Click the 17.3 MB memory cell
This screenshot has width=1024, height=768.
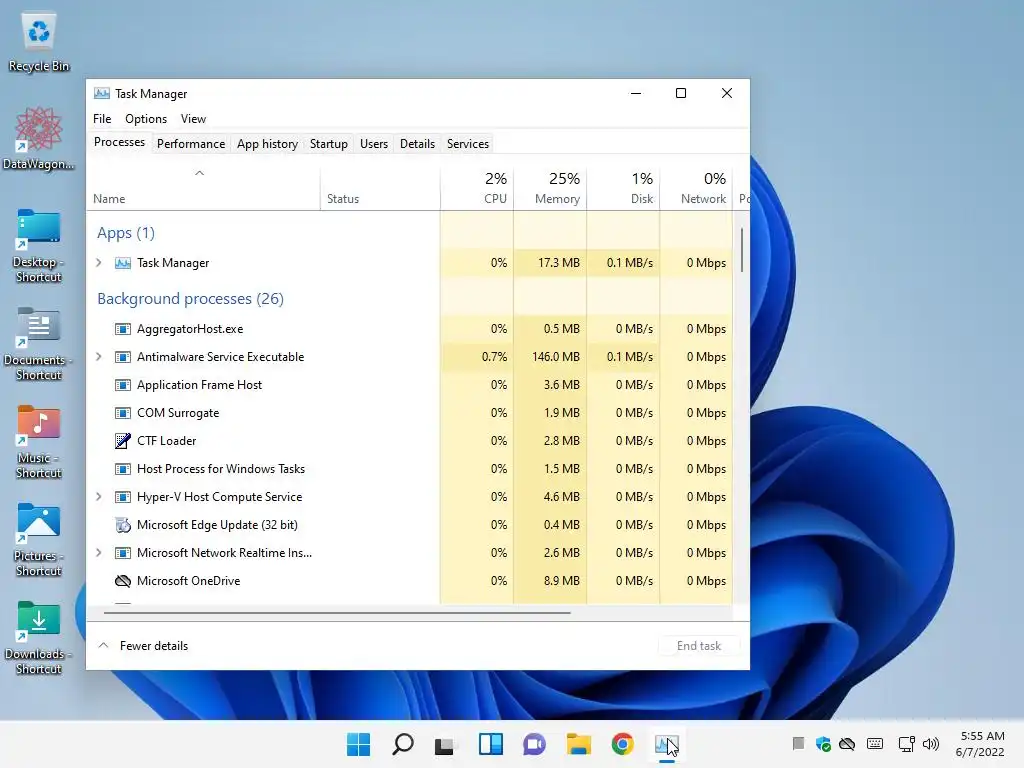pos(551,263)
